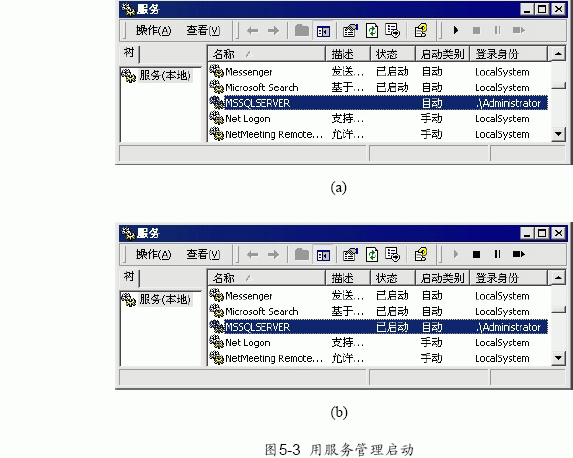Sort by 启动类别 column in window (b)
573x458 pixels.
(x=442, y=278)
